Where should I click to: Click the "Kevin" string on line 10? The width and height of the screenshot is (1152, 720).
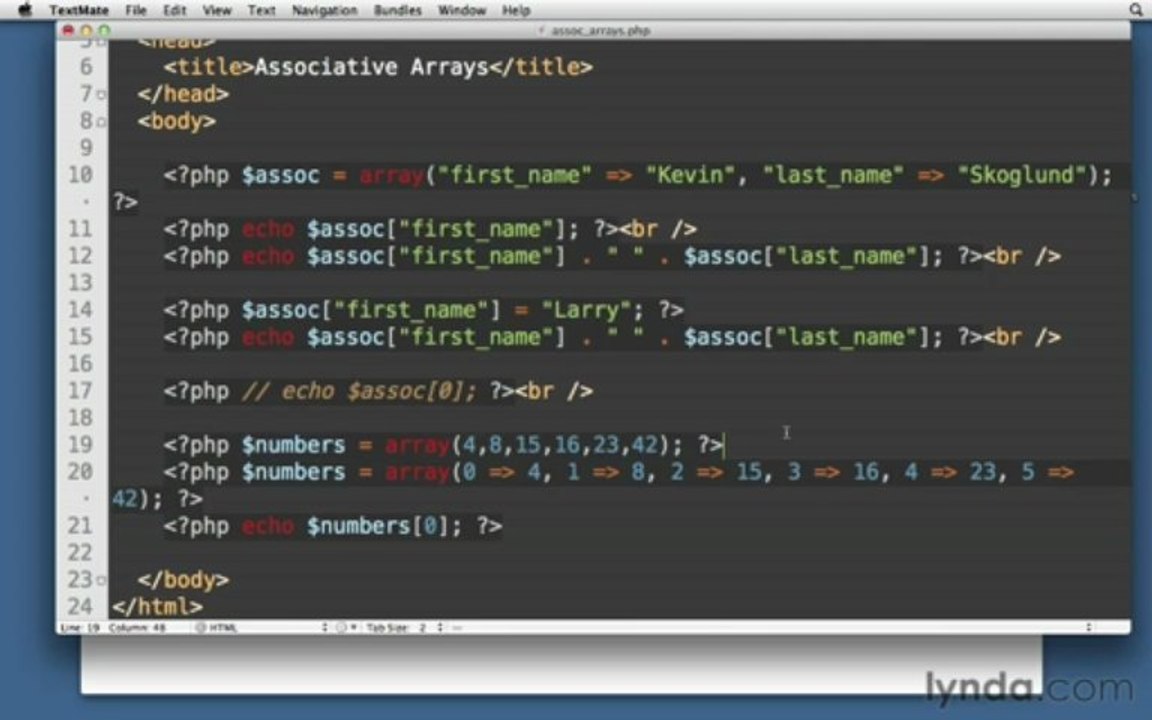[x=689, y=175]
